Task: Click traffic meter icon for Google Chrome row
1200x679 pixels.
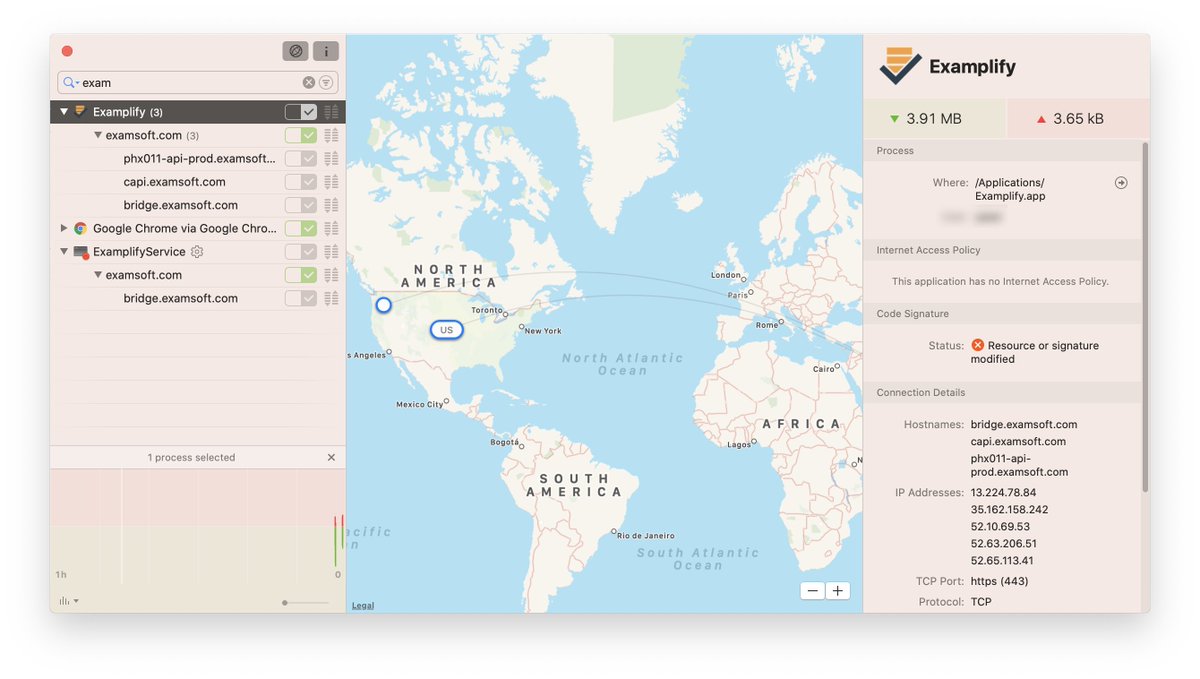Action: (331, 228)
